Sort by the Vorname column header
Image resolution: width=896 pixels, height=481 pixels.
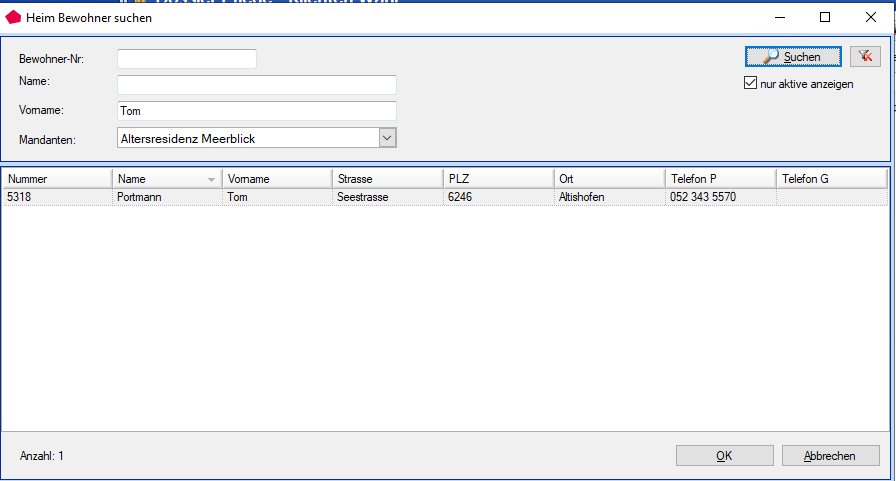pos(277,179)
